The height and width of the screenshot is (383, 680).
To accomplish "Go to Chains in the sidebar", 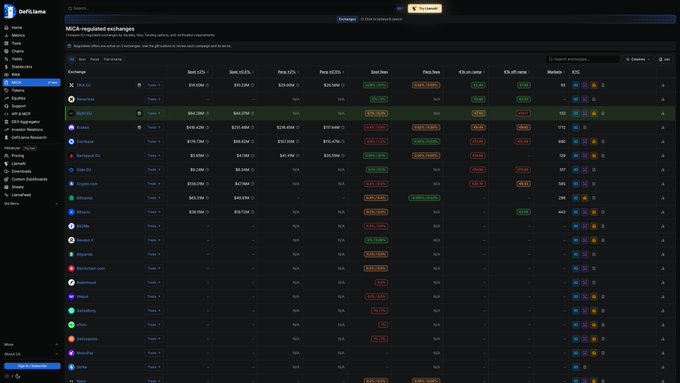I will 17,51.
